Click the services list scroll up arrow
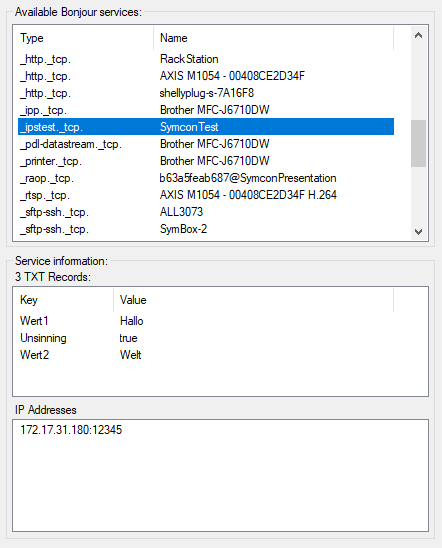 pyautogui.click(x=418, y=35)
